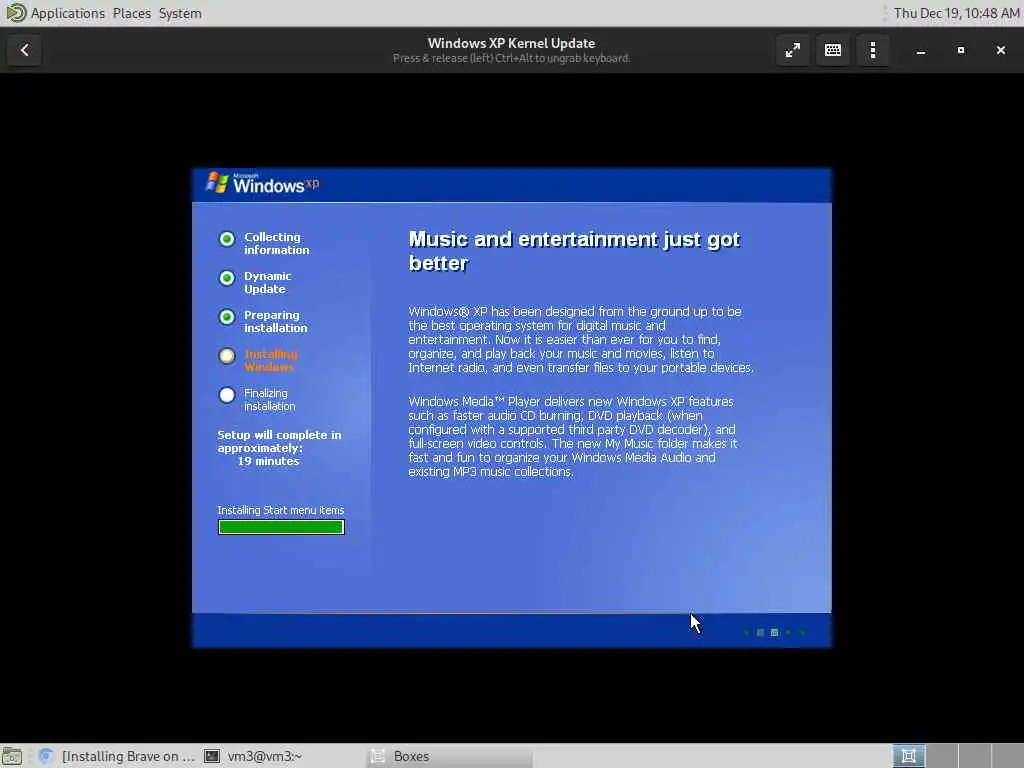
Task: Click the Installing Windows step indicator
Action: click(227, 356)
